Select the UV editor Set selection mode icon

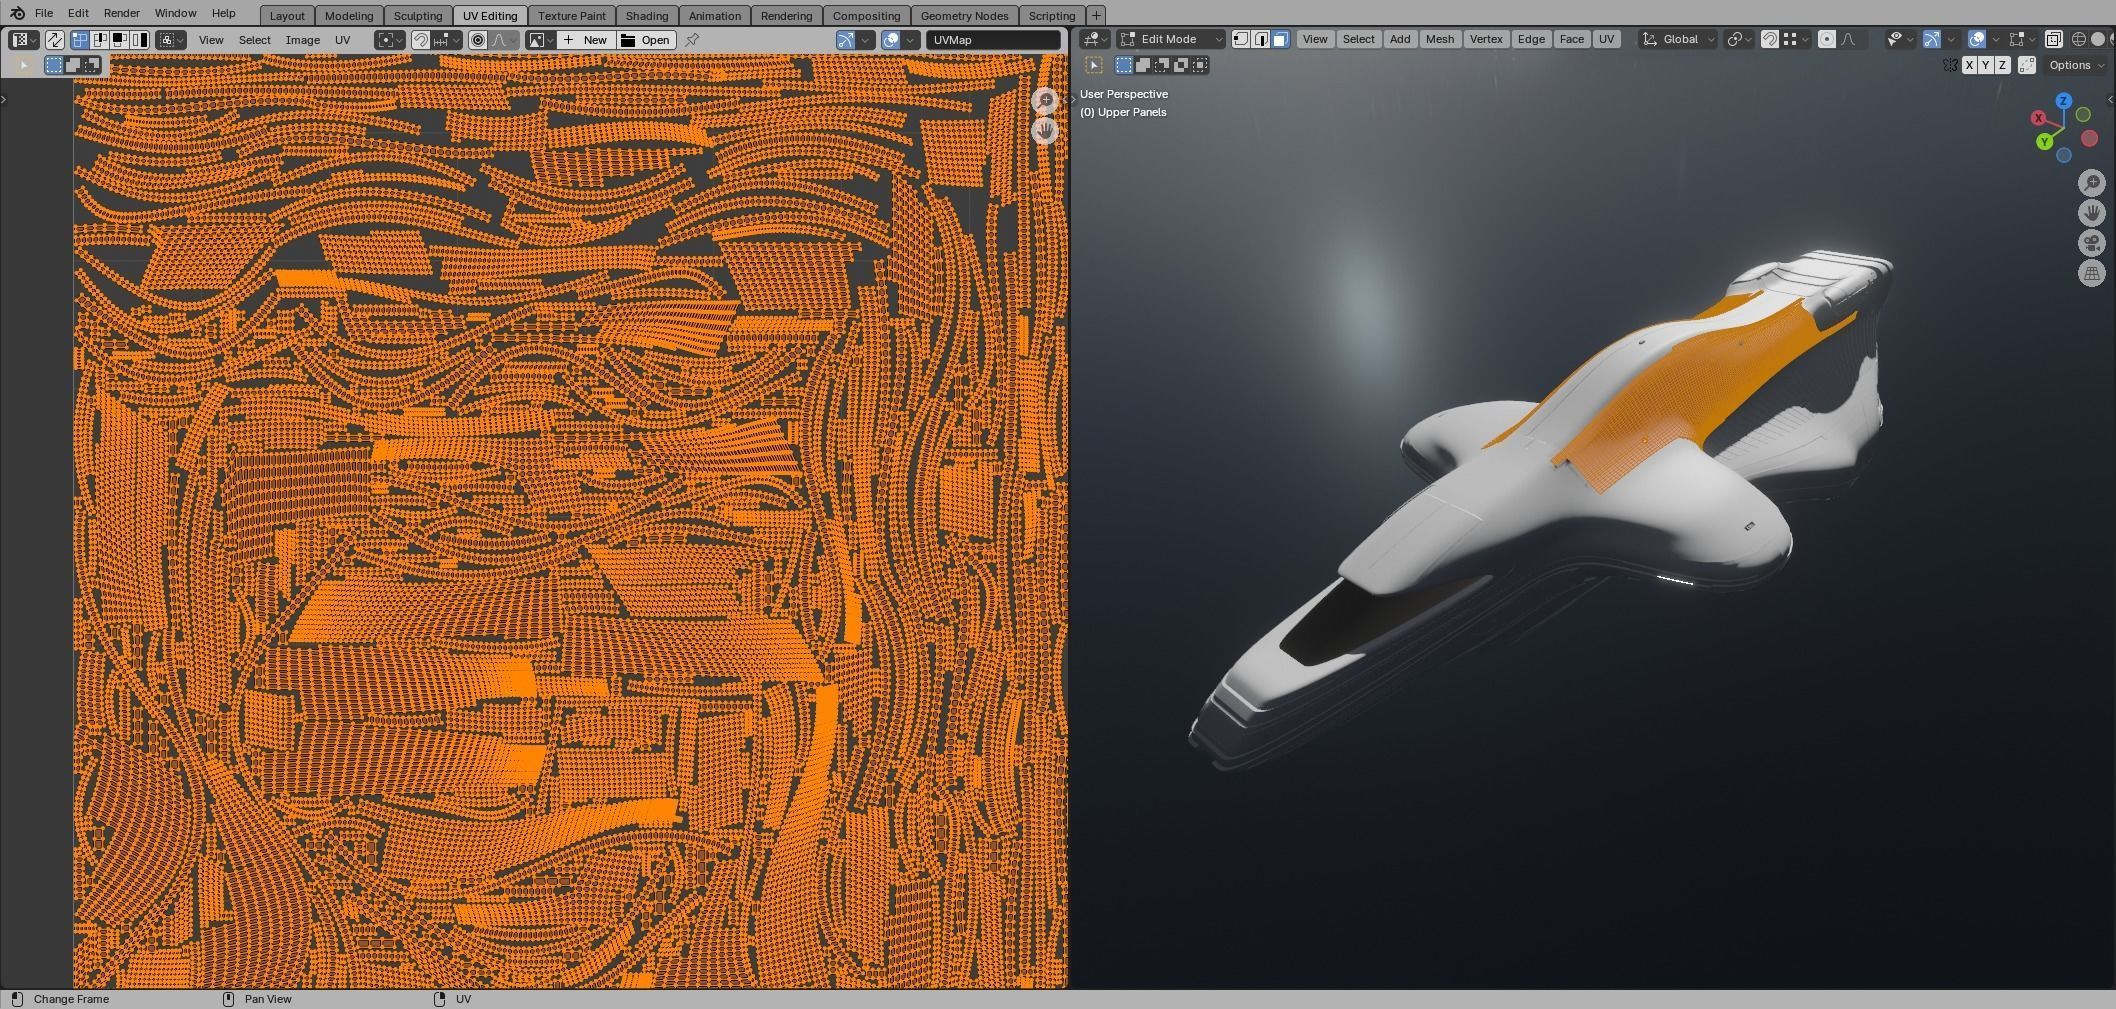[x=54, y=65]
